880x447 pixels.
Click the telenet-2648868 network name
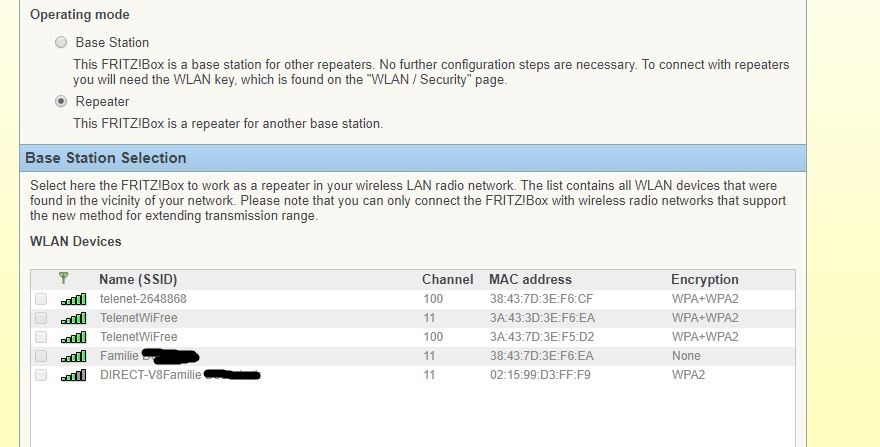tap(143, 299)
